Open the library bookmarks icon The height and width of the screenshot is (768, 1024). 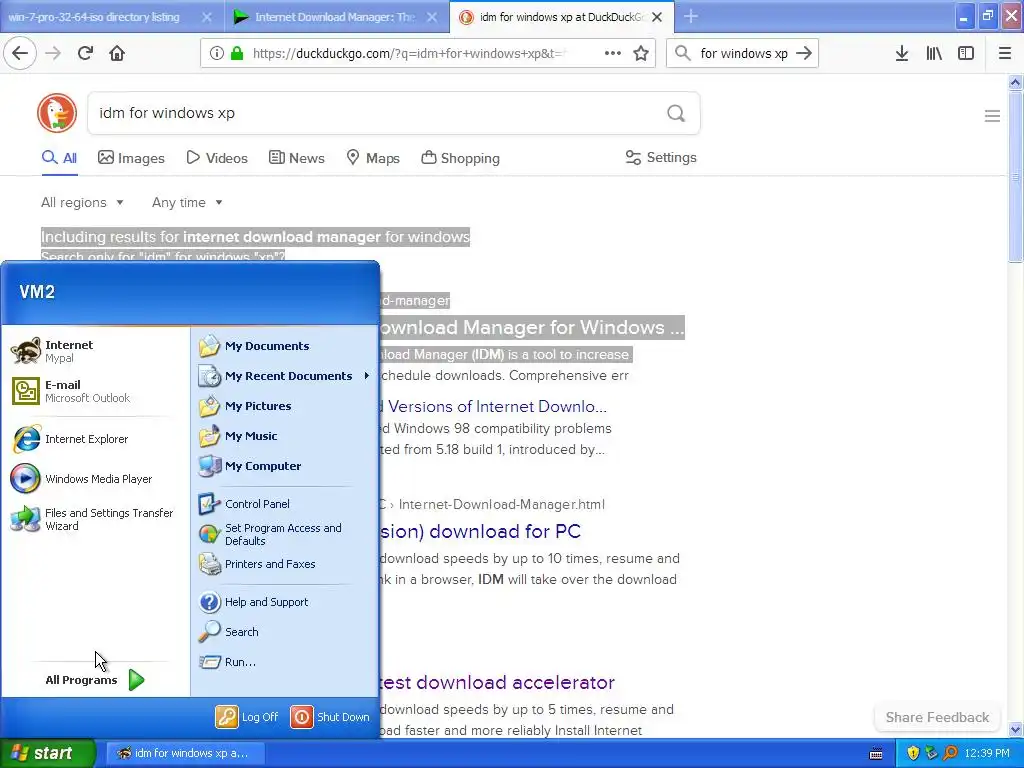tap(934, 54)
